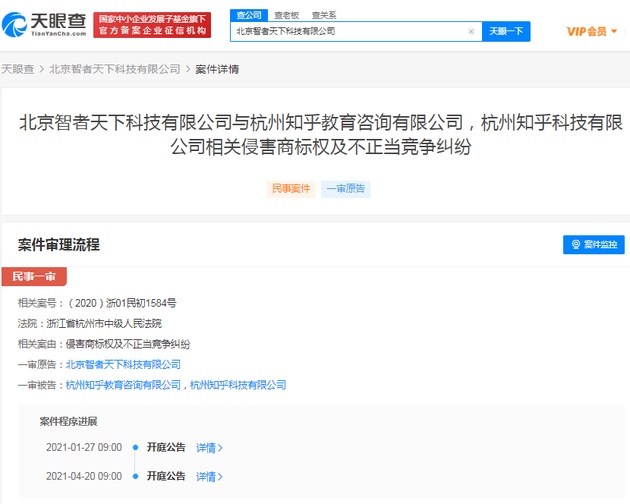This screenshot has width=630, height=504.
Task: Switch to the 查公司 tab
Action: [x=249, y=15]
